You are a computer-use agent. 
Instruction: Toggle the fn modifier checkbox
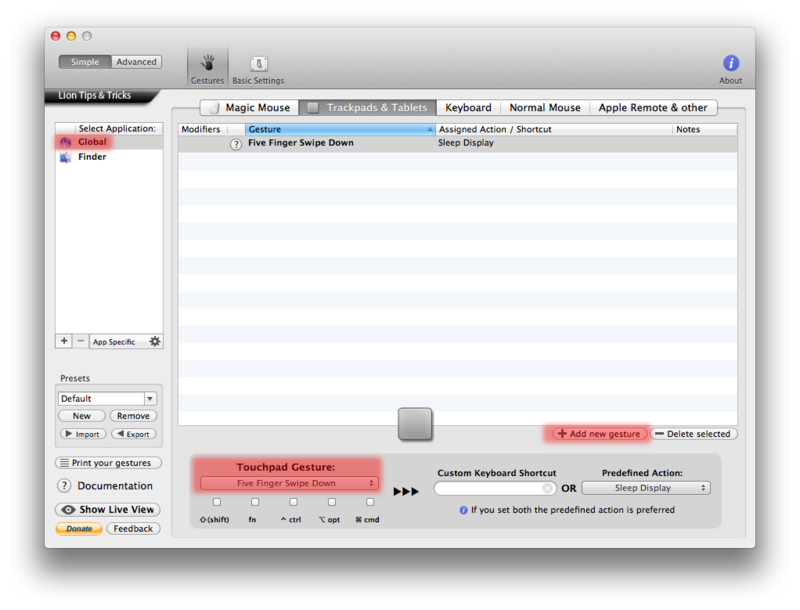tap(255, 502)
